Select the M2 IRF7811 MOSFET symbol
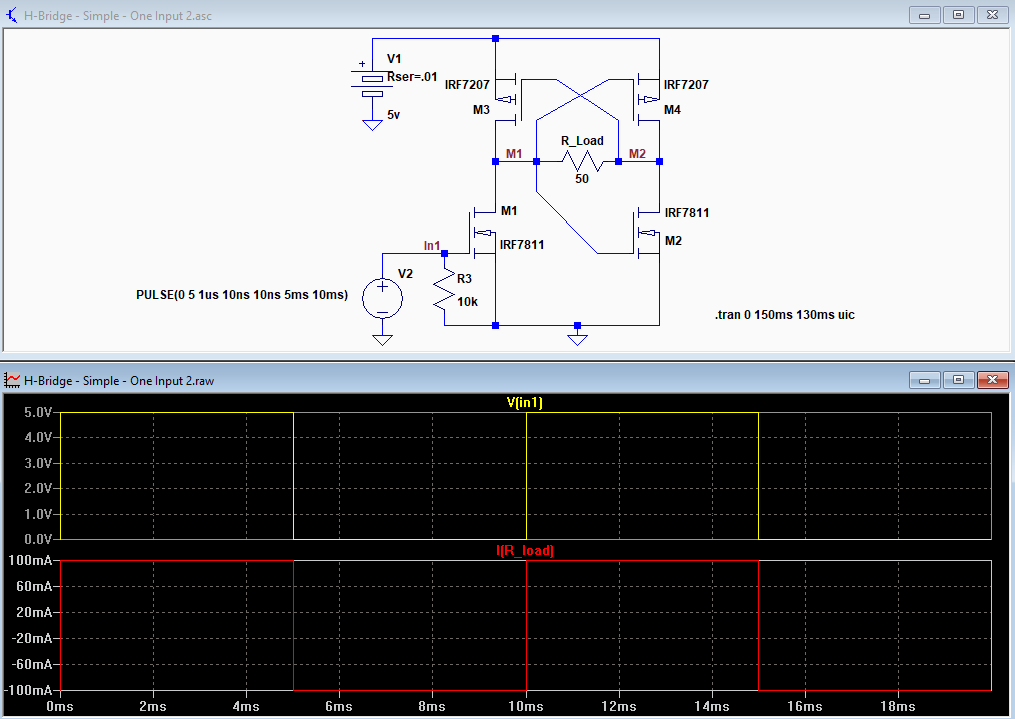The width and height of the screenshot is (1015, 719). click(647, 232)
